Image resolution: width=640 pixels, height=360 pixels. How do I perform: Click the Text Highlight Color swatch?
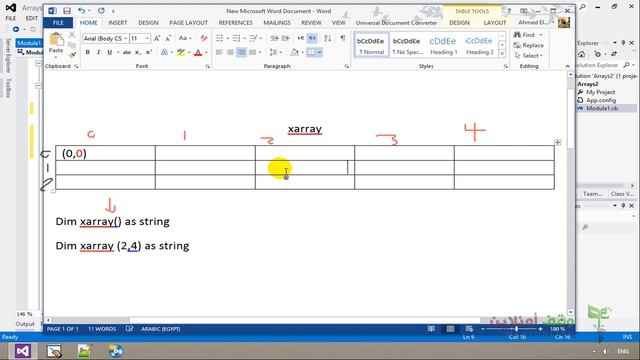point(180,52)
